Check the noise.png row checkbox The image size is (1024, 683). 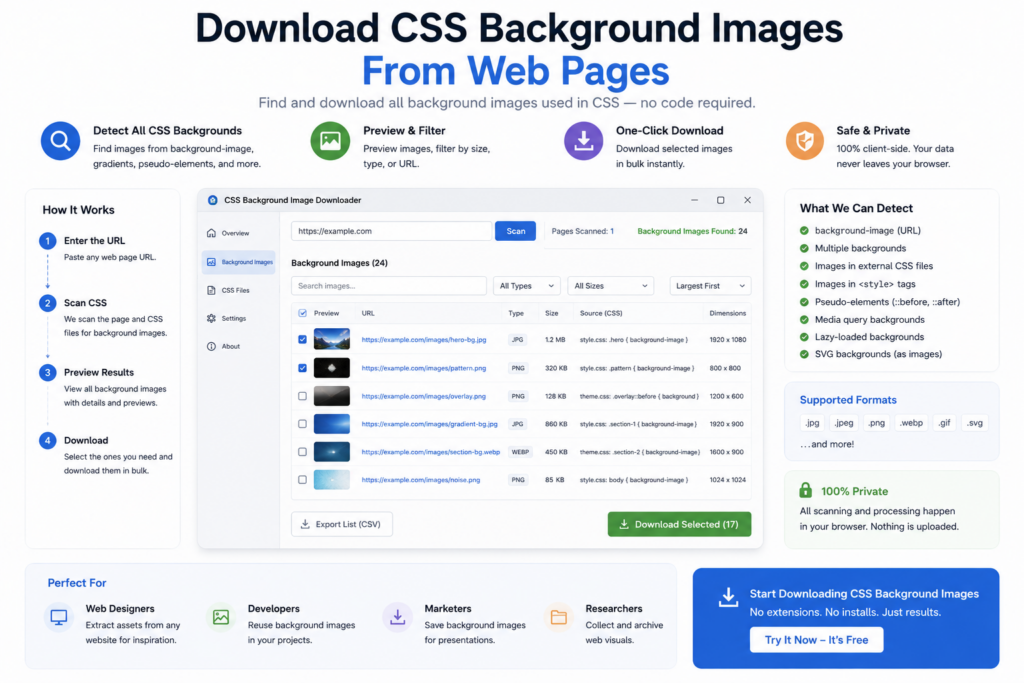click(x=302, y=480)
